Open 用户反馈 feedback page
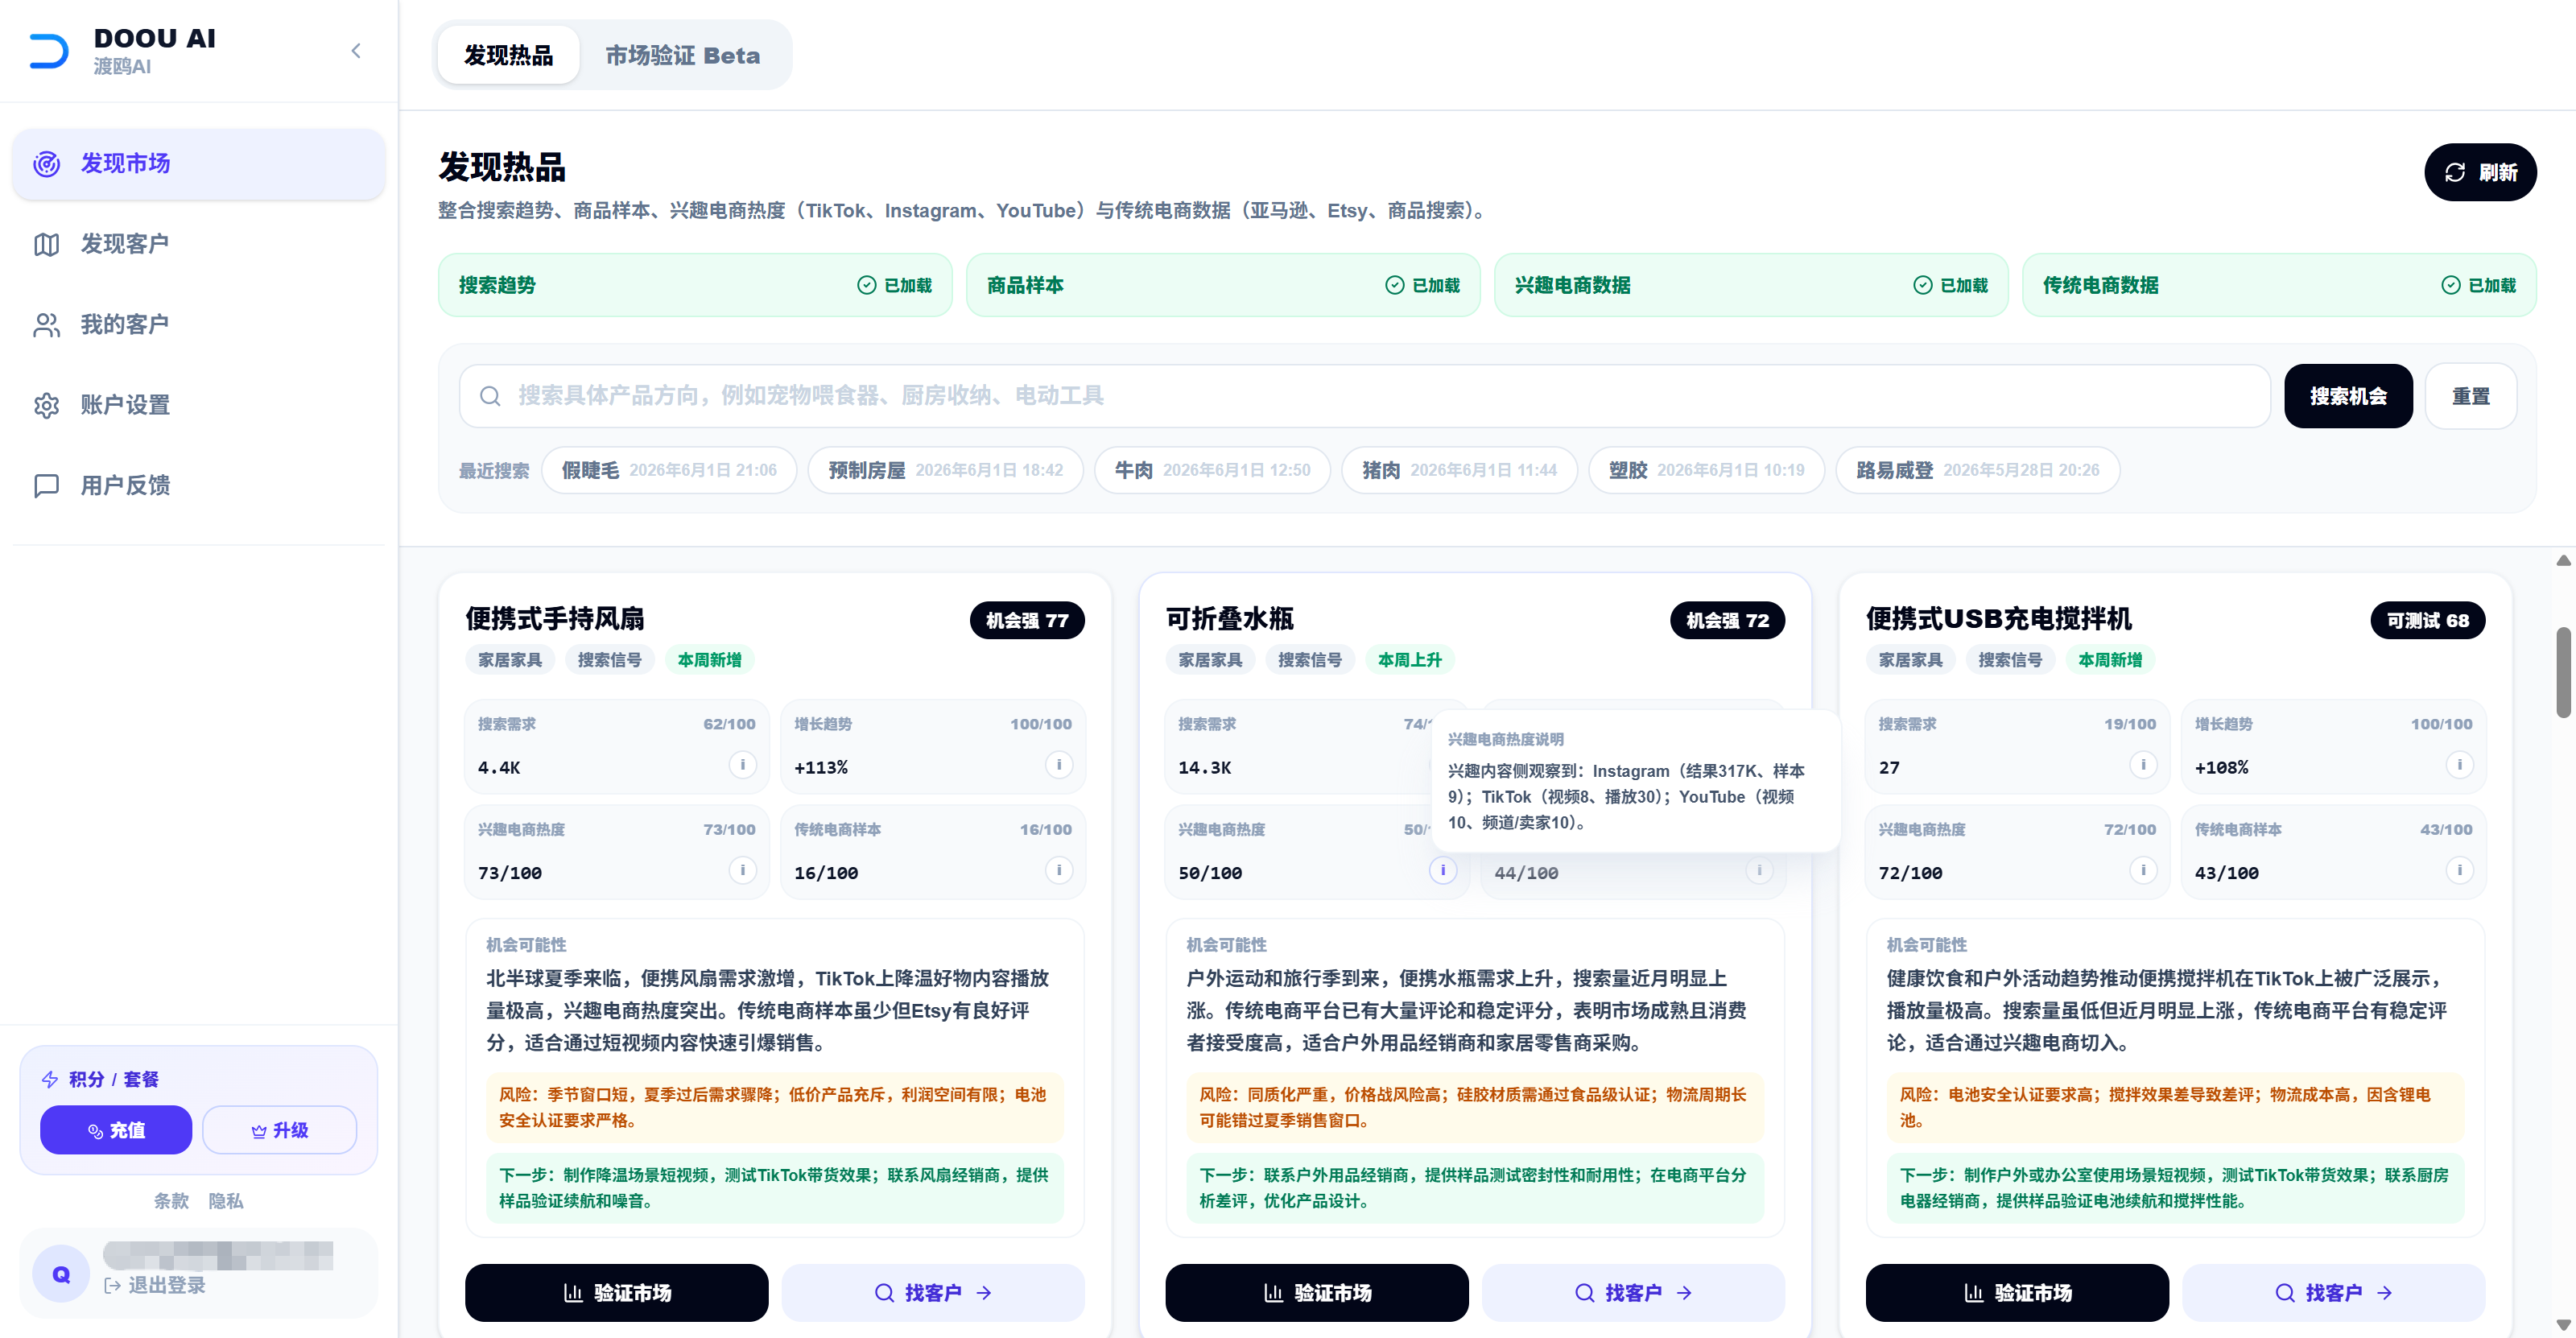2576x1338 pixels. 198,485
